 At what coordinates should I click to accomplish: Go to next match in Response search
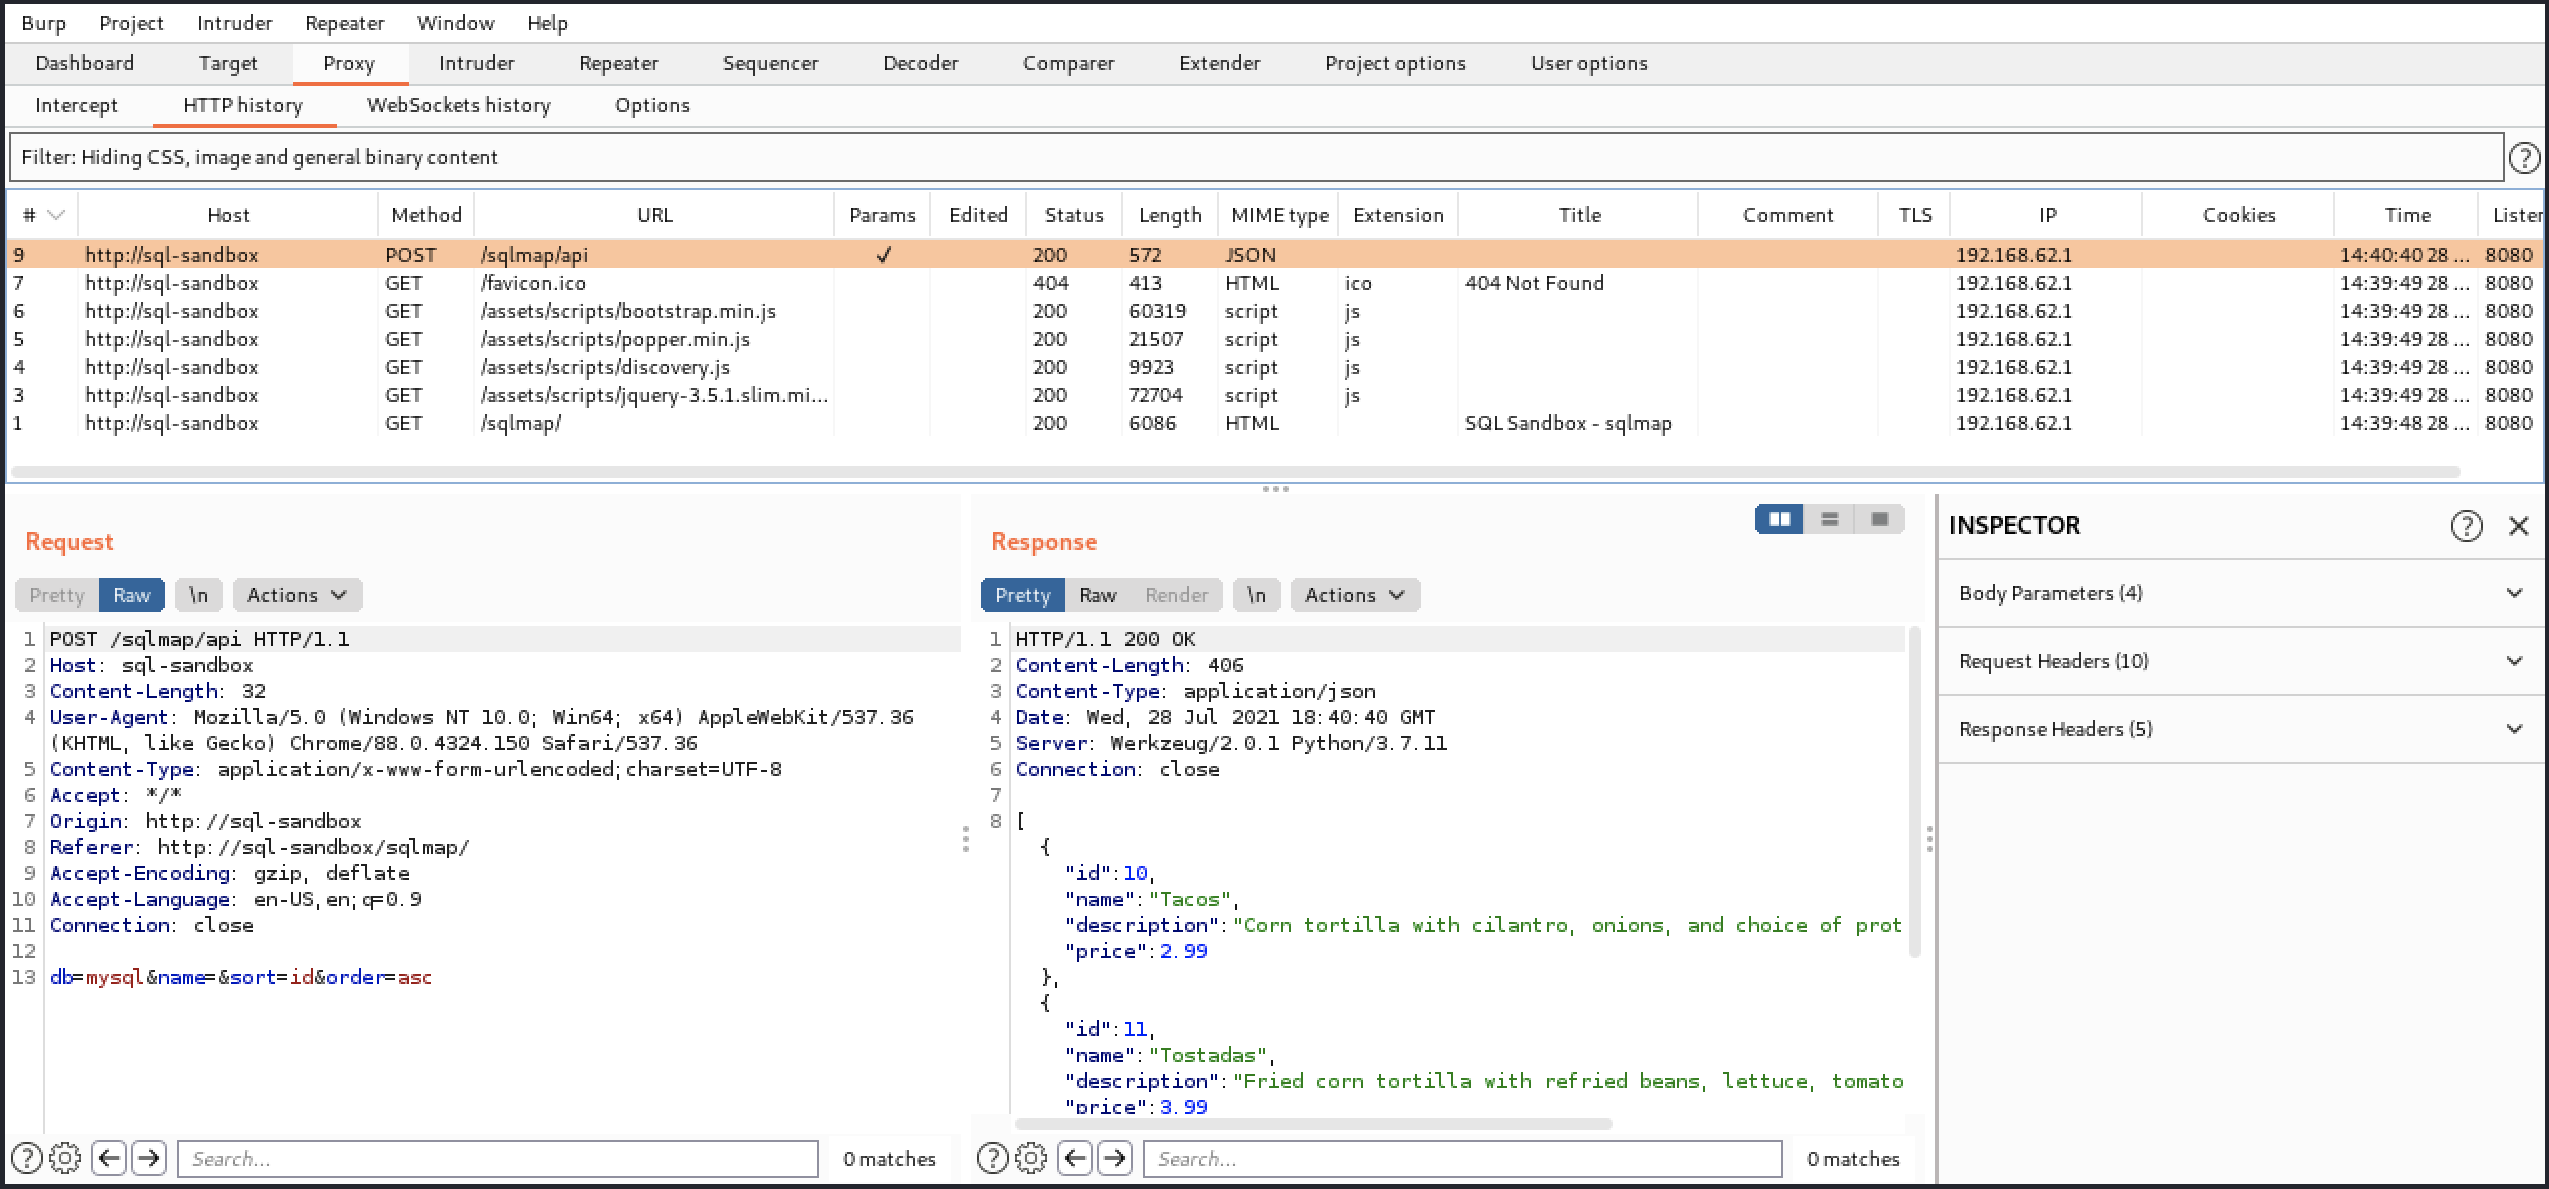[x=1115, y=1158]
